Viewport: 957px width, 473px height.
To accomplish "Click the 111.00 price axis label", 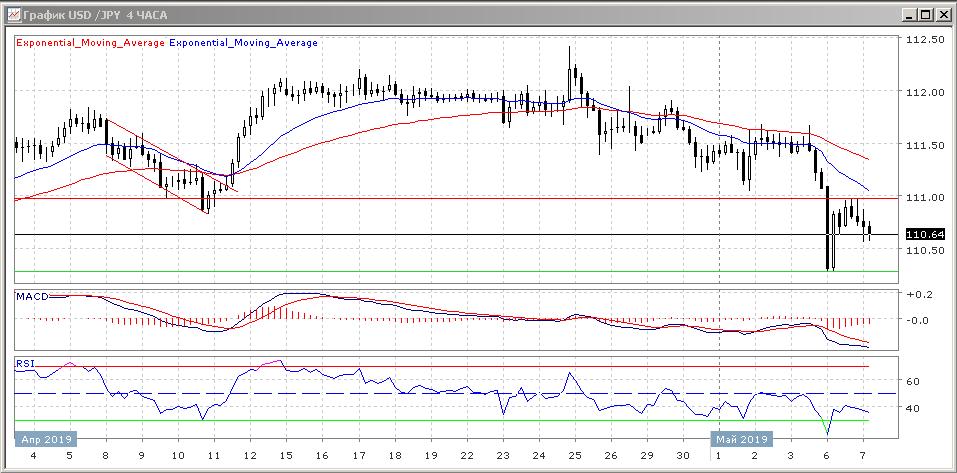I will [925, 198].
